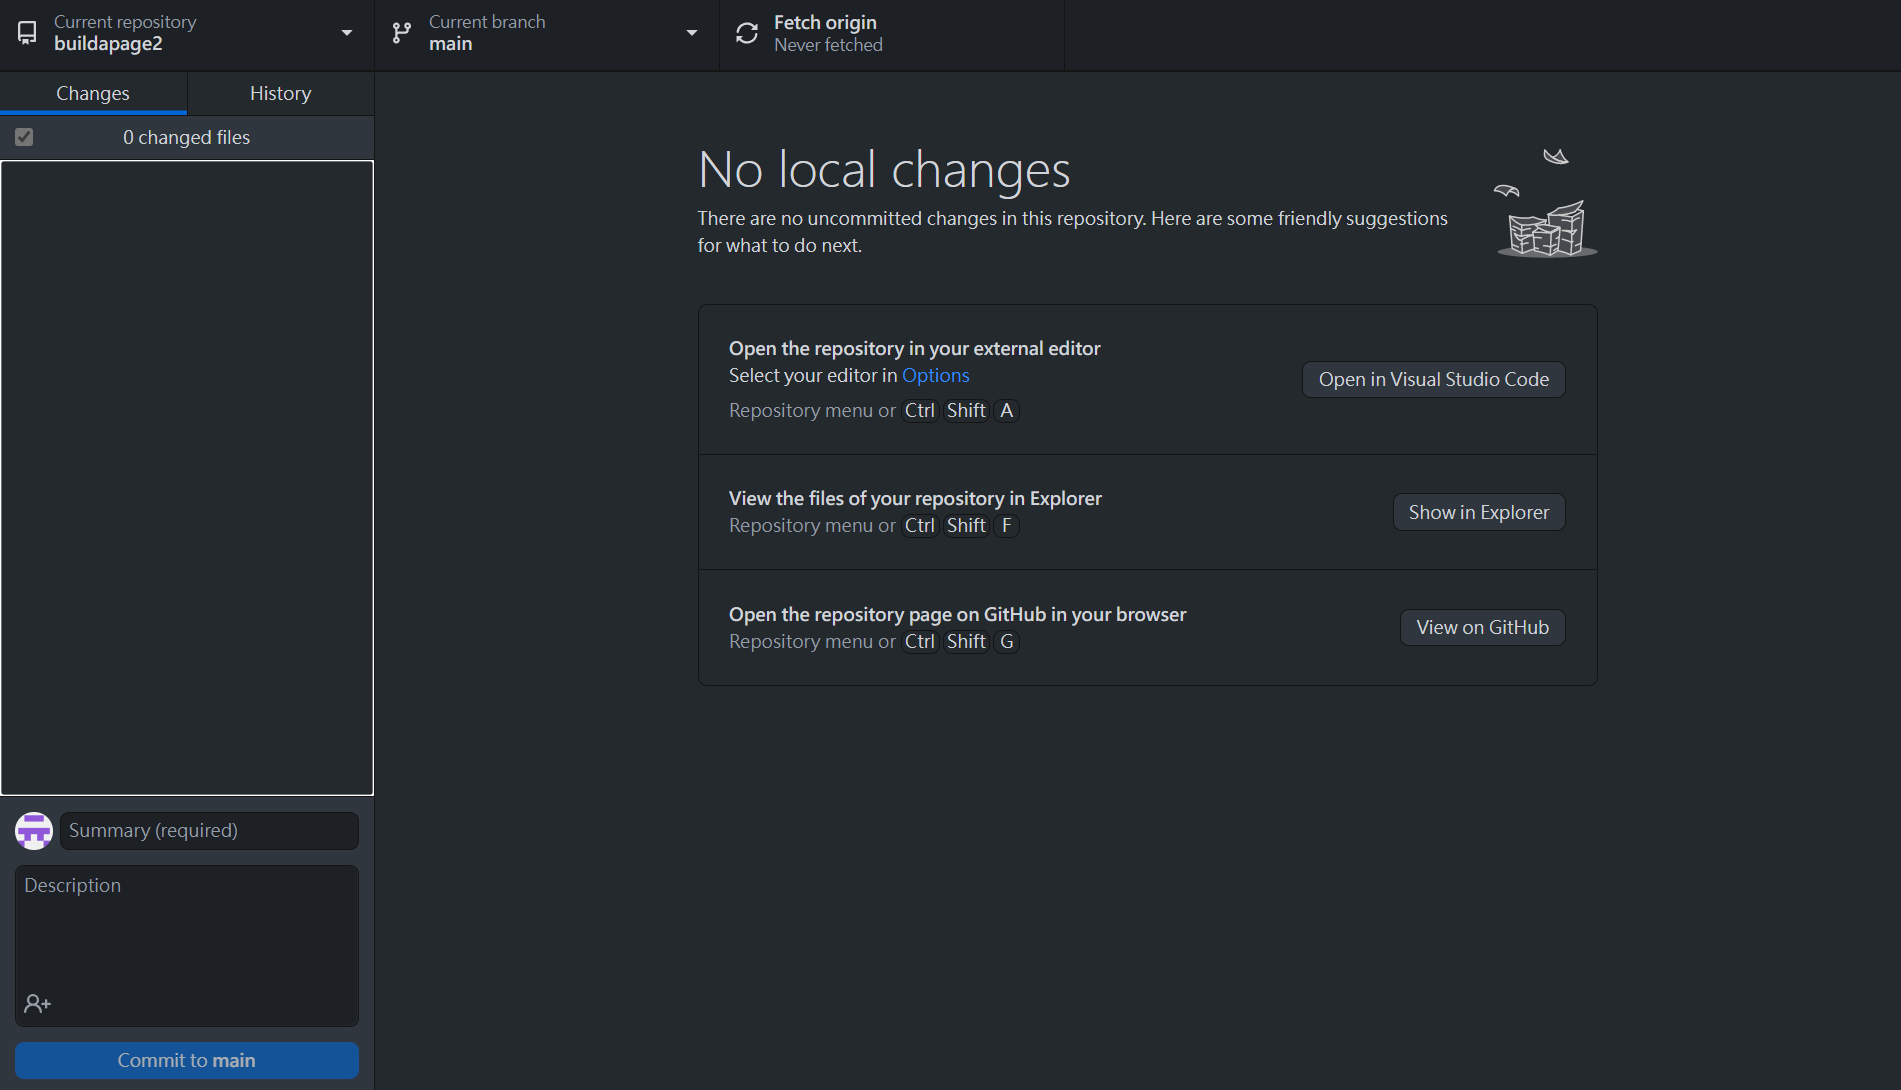Switch to the History tab

pyautogui.click(x=281, y=93)
